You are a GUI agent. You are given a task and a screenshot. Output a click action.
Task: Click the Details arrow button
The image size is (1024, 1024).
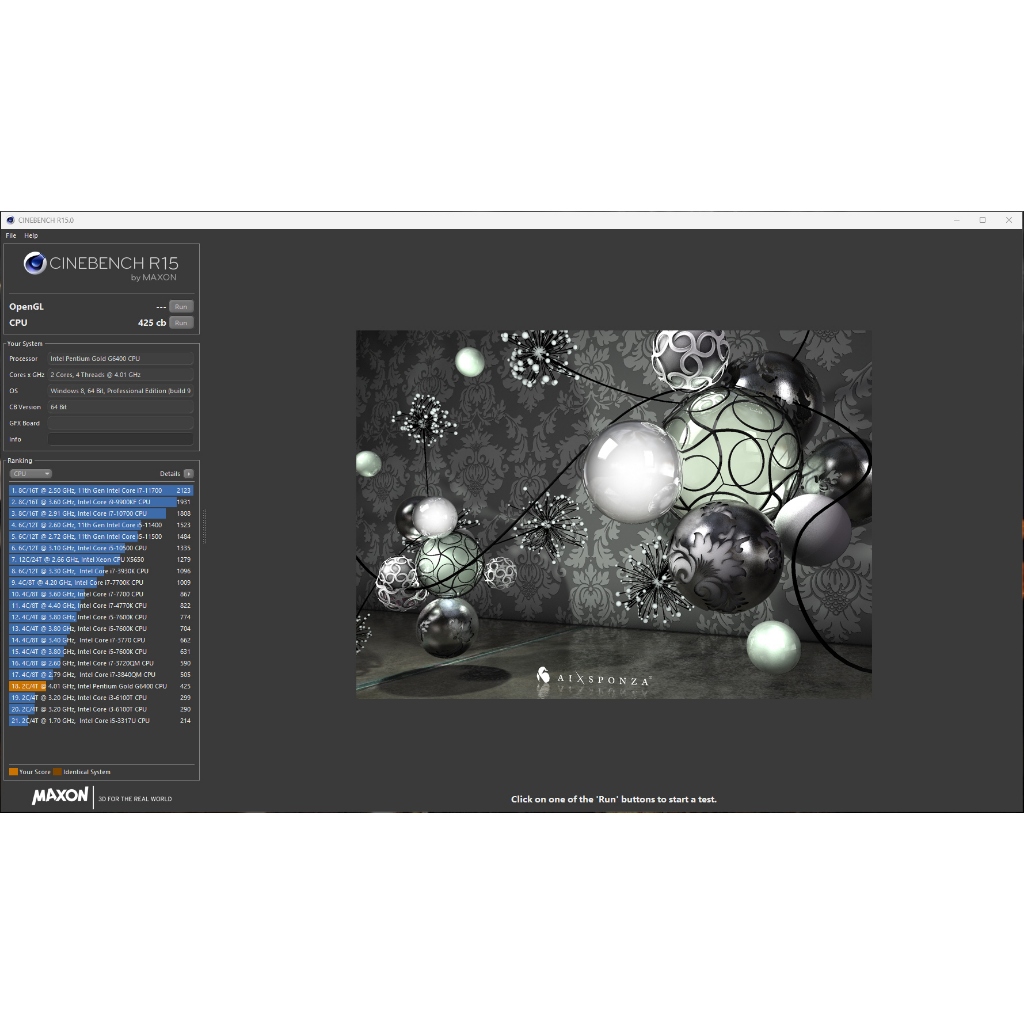[188, 474]
